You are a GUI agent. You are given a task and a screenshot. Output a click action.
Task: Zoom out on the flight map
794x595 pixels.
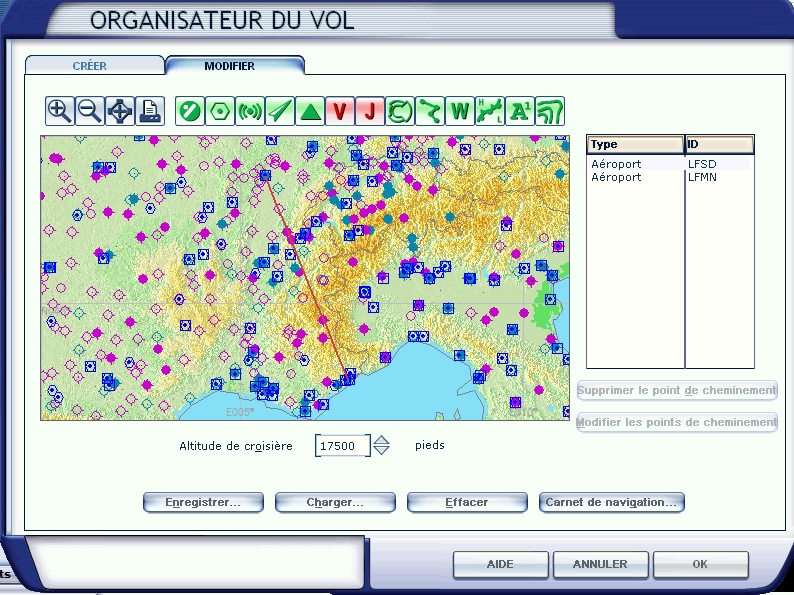90,111
